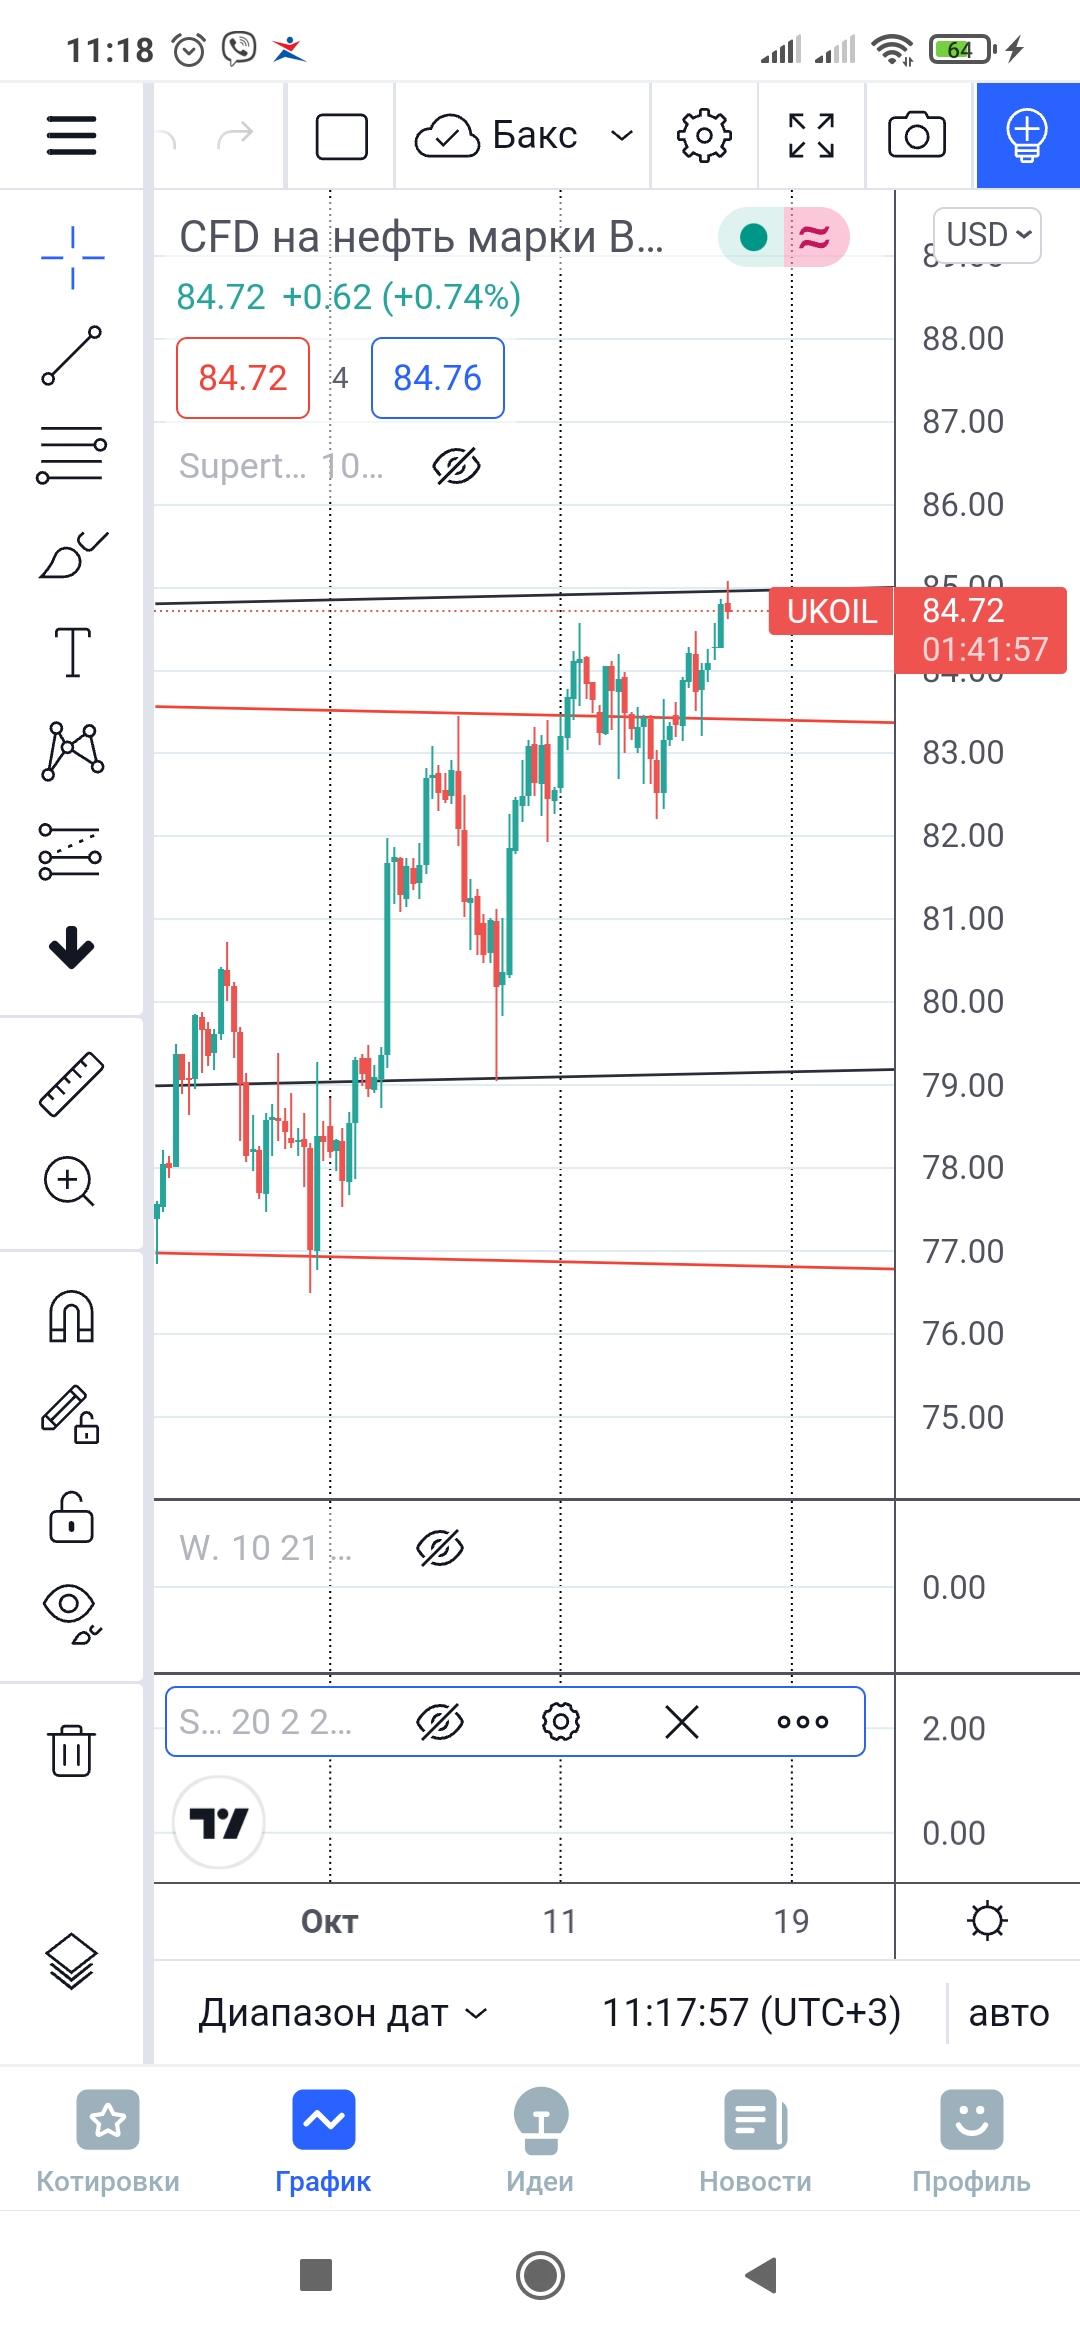
Task: Take a chart snapshot with camera icon
Action: tap(917, 135)
